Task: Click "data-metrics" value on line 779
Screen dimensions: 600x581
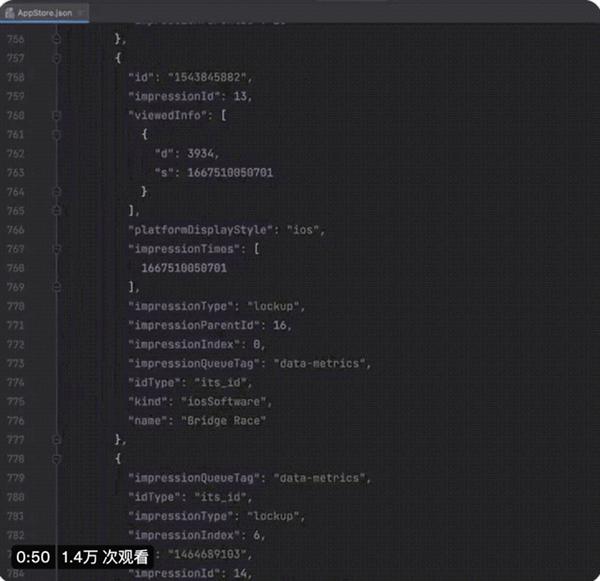Action: [x=320, y=478]
